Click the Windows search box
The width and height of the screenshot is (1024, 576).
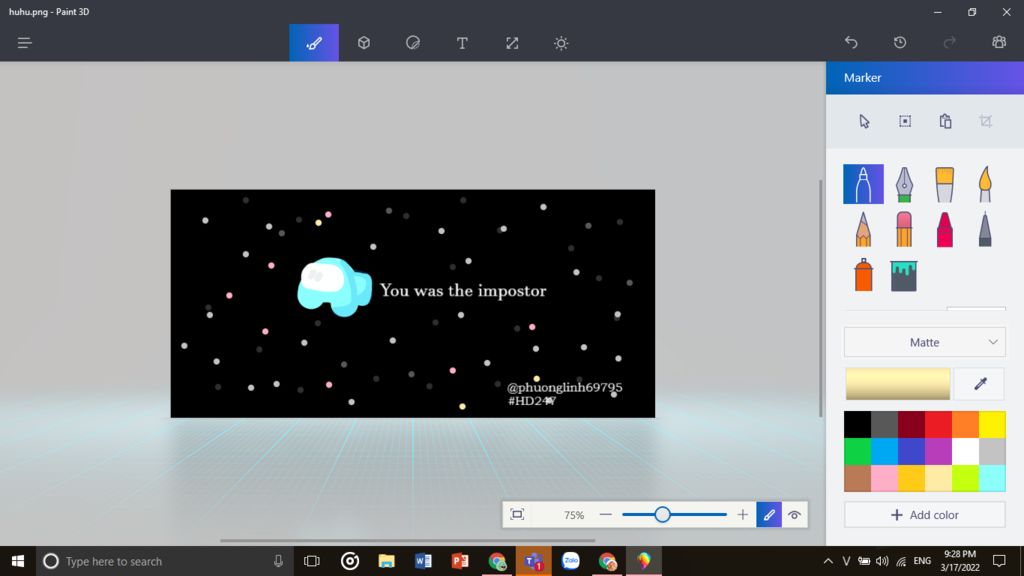coord(163,561)
